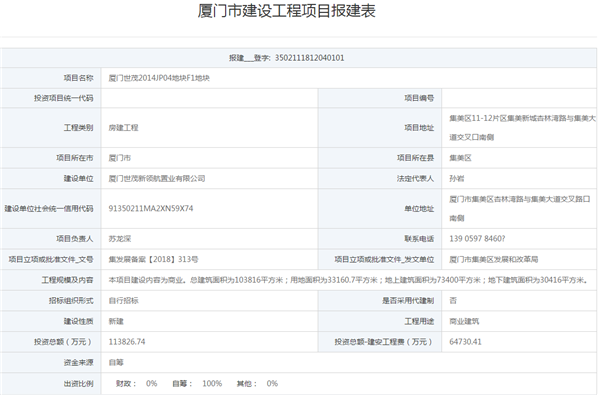Click the 项目负责人 label
This screenshot has width=600, height=395.
(75, 239)
